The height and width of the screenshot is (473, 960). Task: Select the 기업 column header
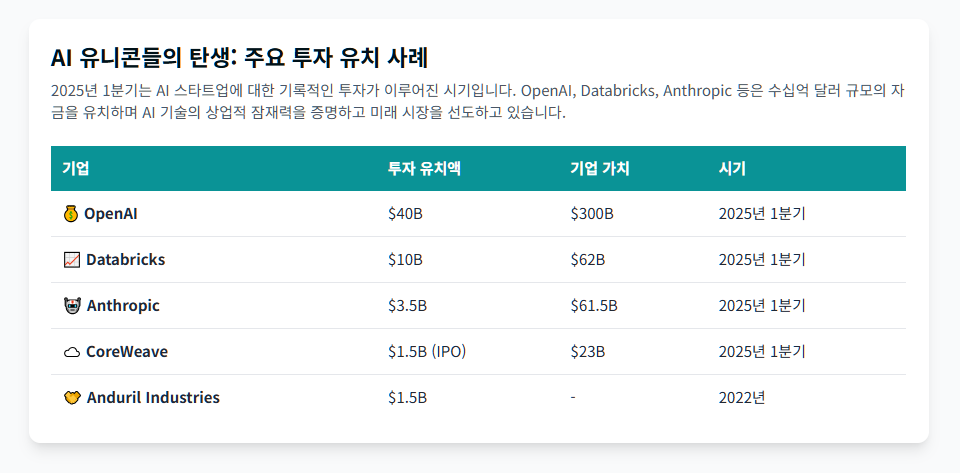pos(76,168)
